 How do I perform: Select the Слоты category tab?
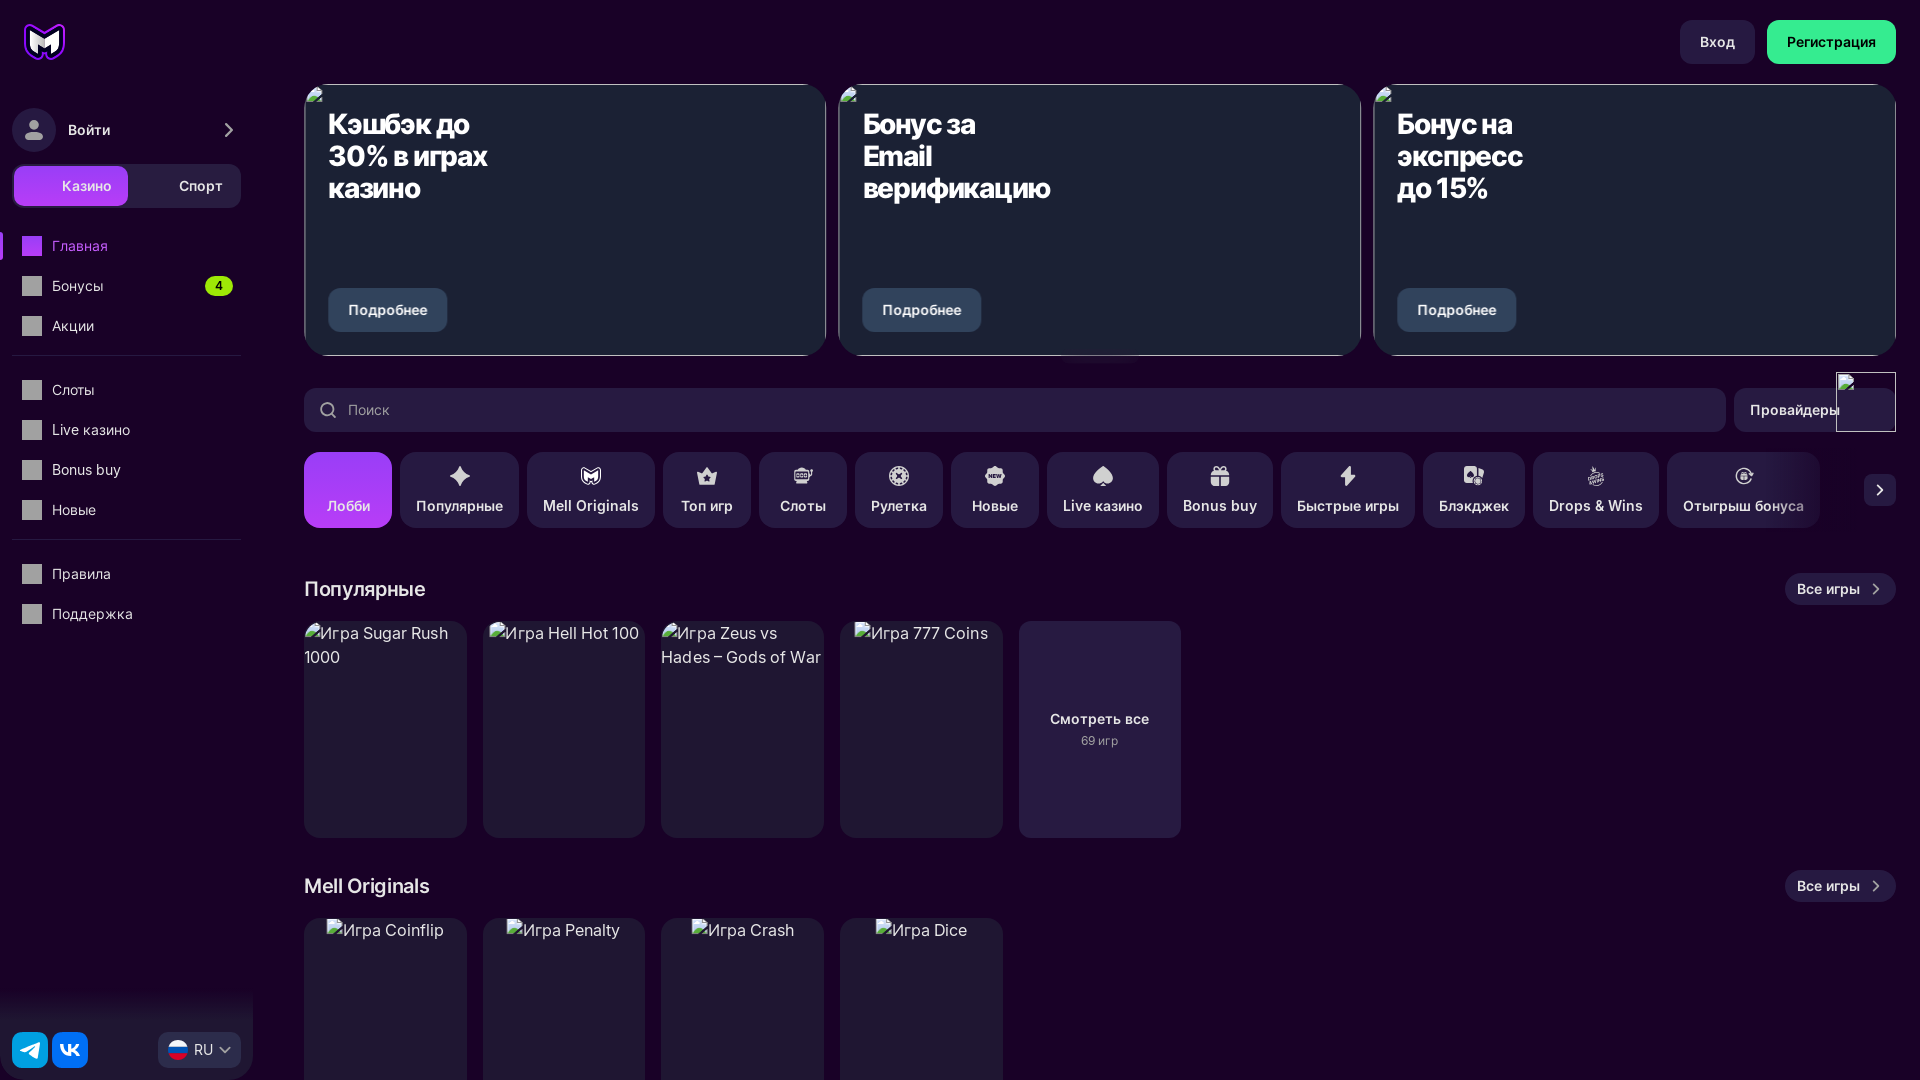click(803, 490)
